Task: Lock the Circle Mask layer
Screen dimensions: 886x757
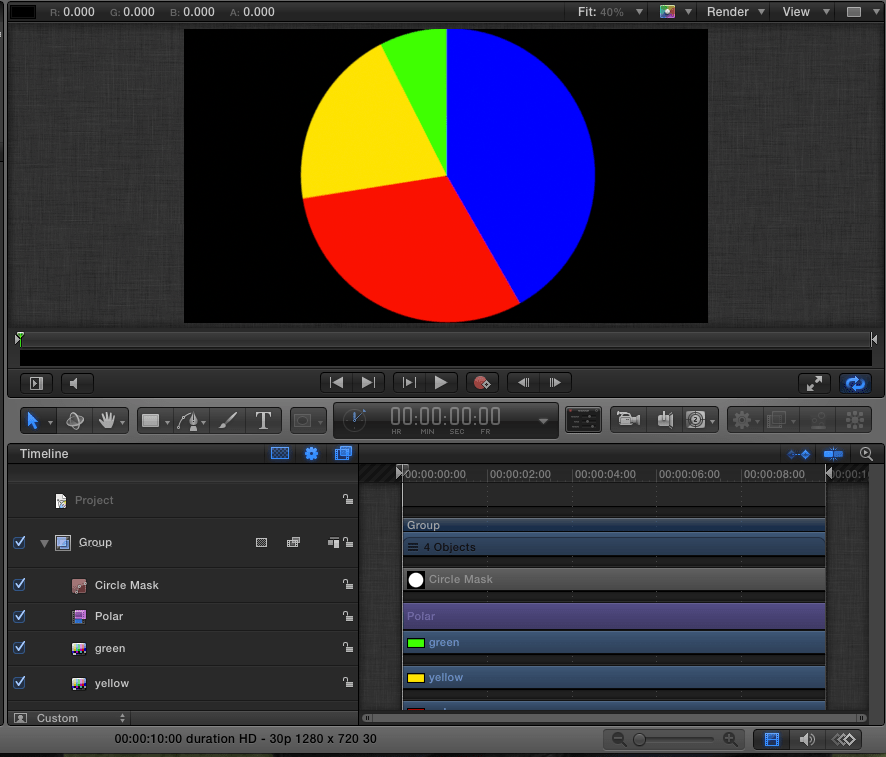Action: [x=348, y=585]
